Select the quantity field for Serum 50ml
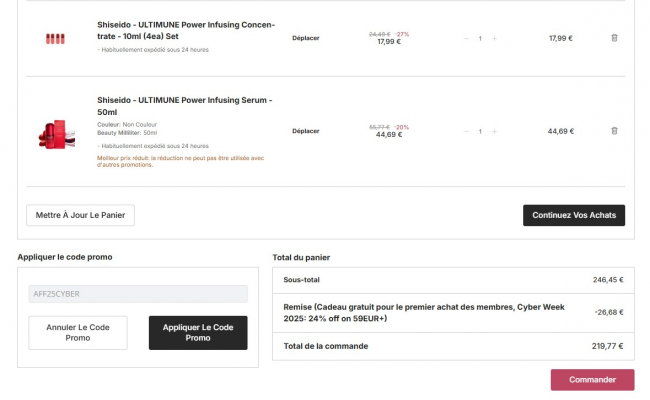 tap(480, 131)
